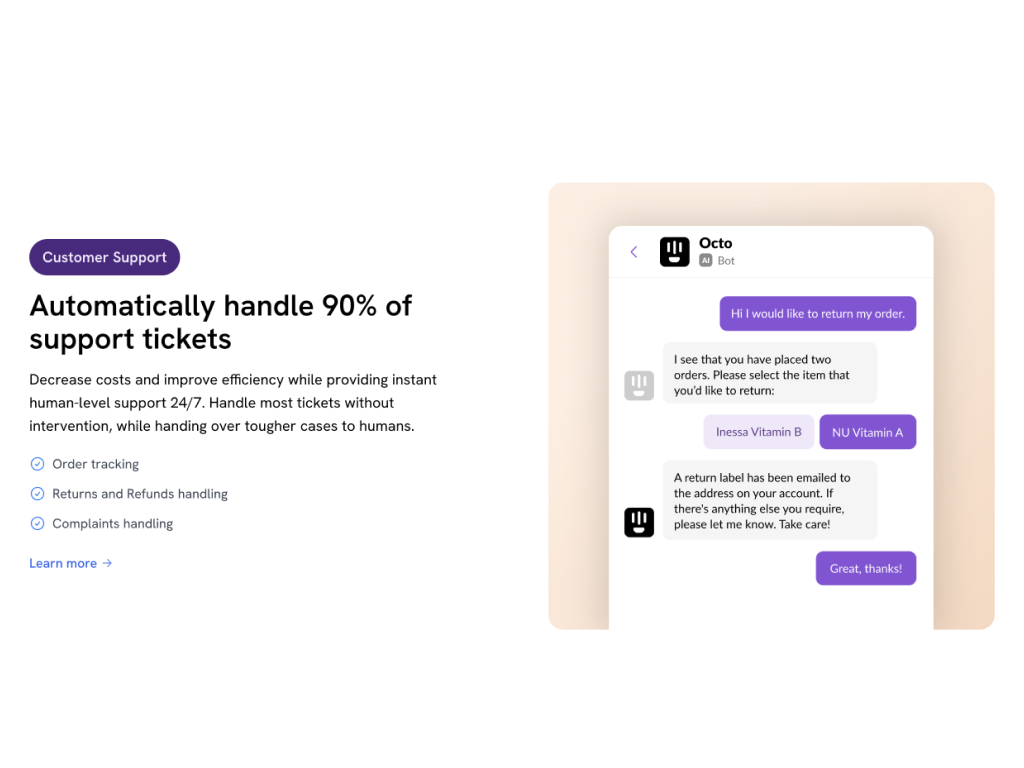Screen dimensions: 1024x768
Task: Click gray bot avatar beside orders message
Action: pyautogui.click(x=639, y=385)
